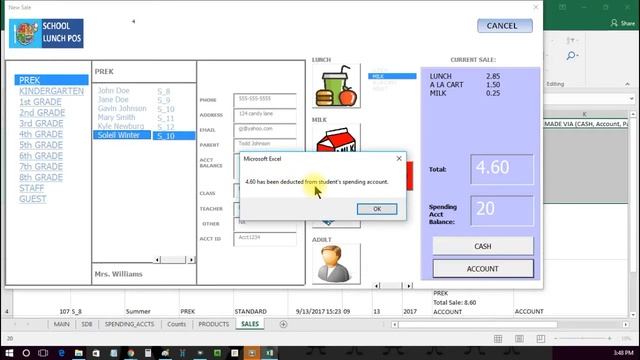Select student John Doe
The height and width of the screenshot is (360, 640).
click(113, 91)
